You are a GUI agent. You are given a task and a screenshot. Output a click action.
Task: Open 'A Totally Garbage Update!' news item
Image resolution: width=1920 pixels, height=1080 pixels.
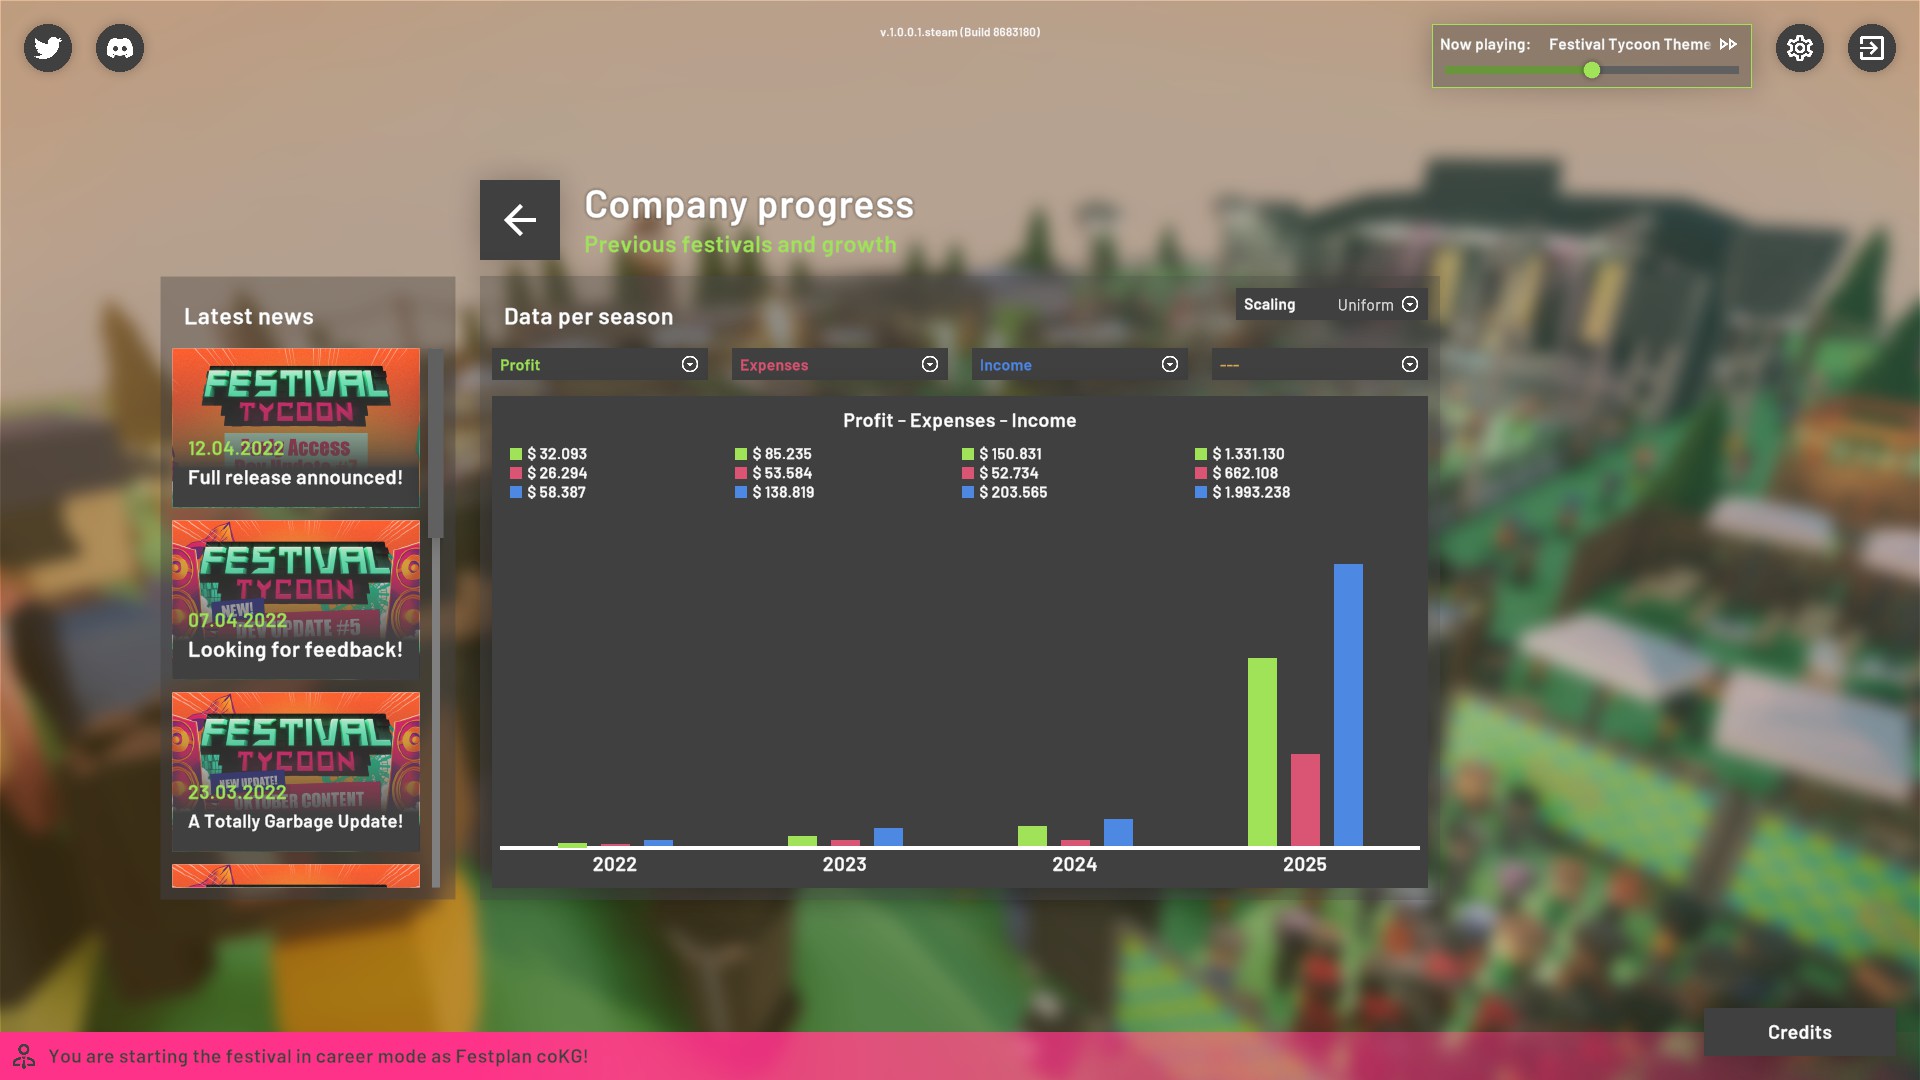296,772
